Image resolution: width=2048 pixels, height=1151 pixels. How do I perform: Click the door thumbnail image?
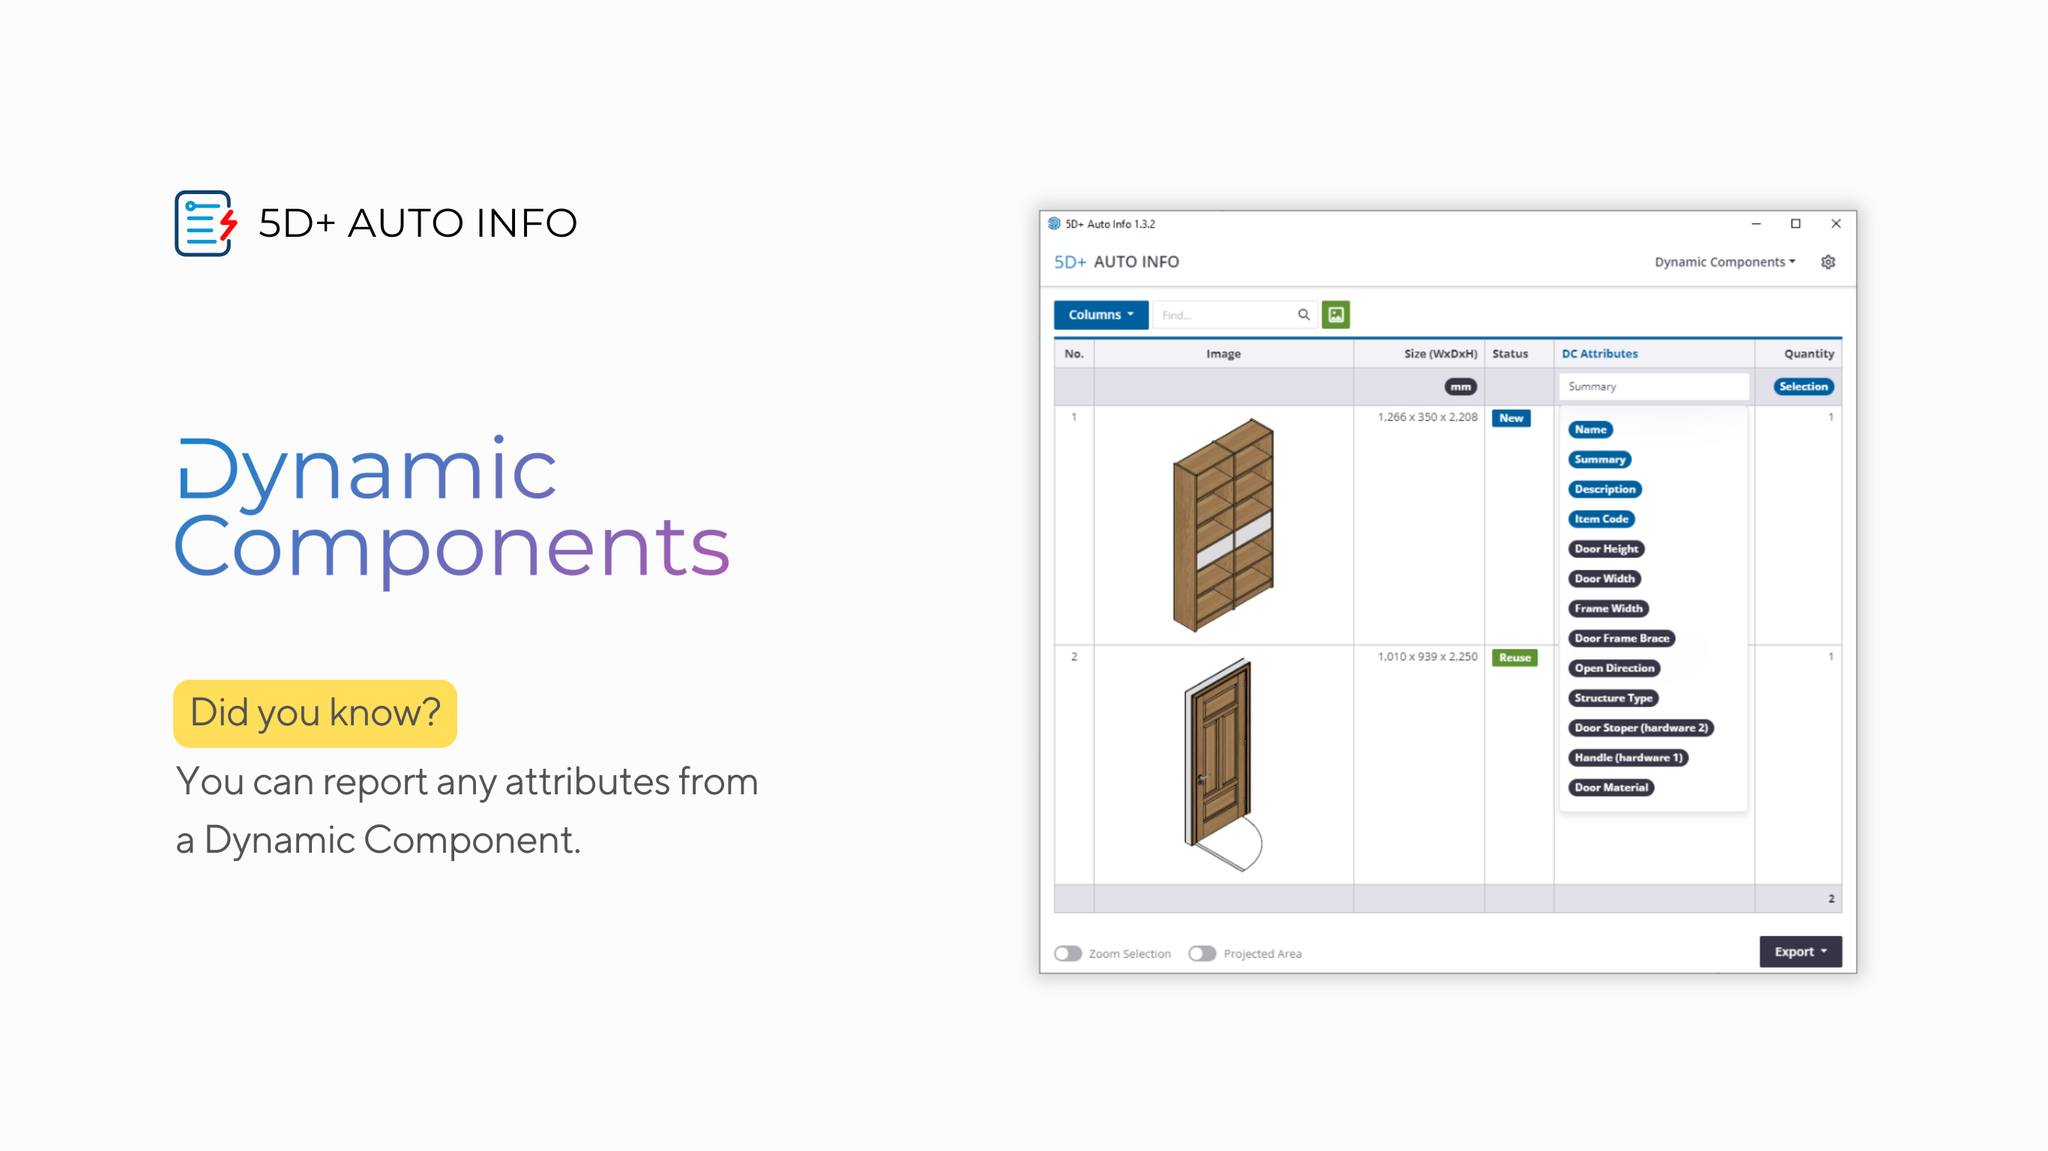click(x=1222, y=765)
